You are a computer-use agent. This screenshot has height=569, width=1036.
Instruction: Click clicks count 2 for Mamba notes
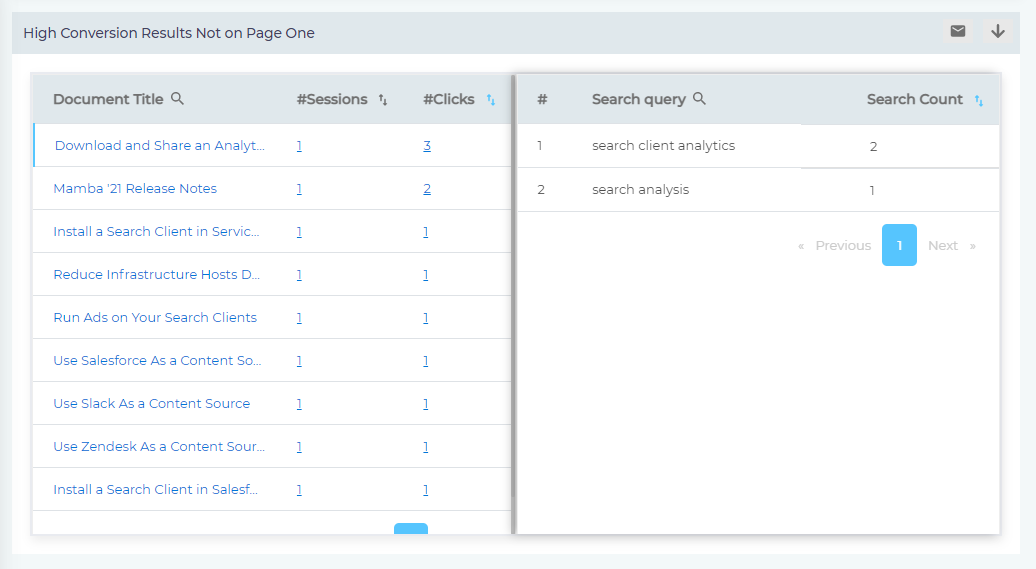427,189
